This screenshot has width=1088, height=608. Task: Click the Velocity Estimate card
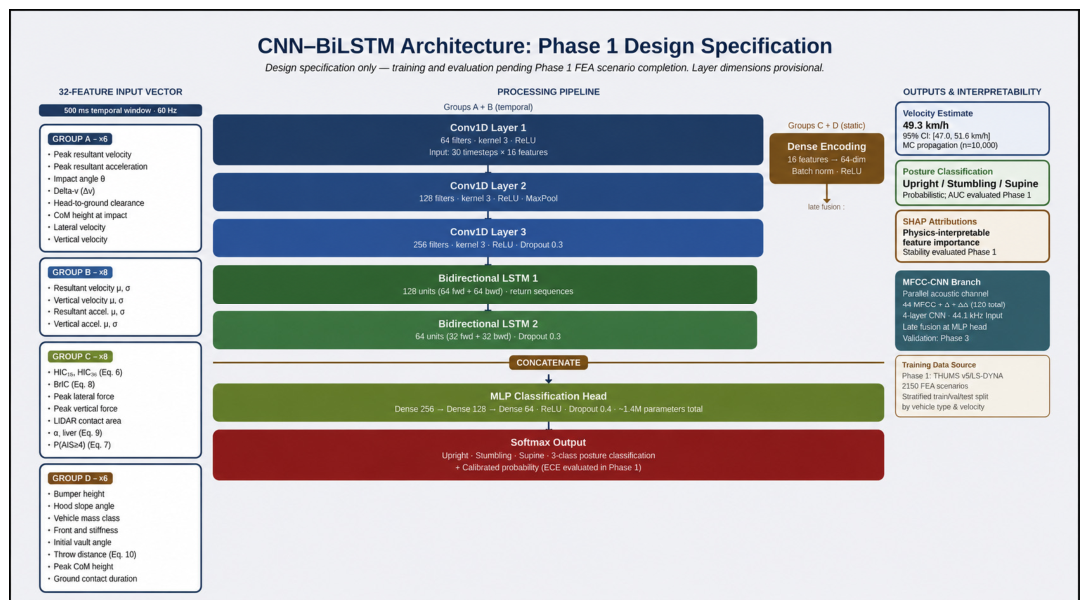[972, 128]
